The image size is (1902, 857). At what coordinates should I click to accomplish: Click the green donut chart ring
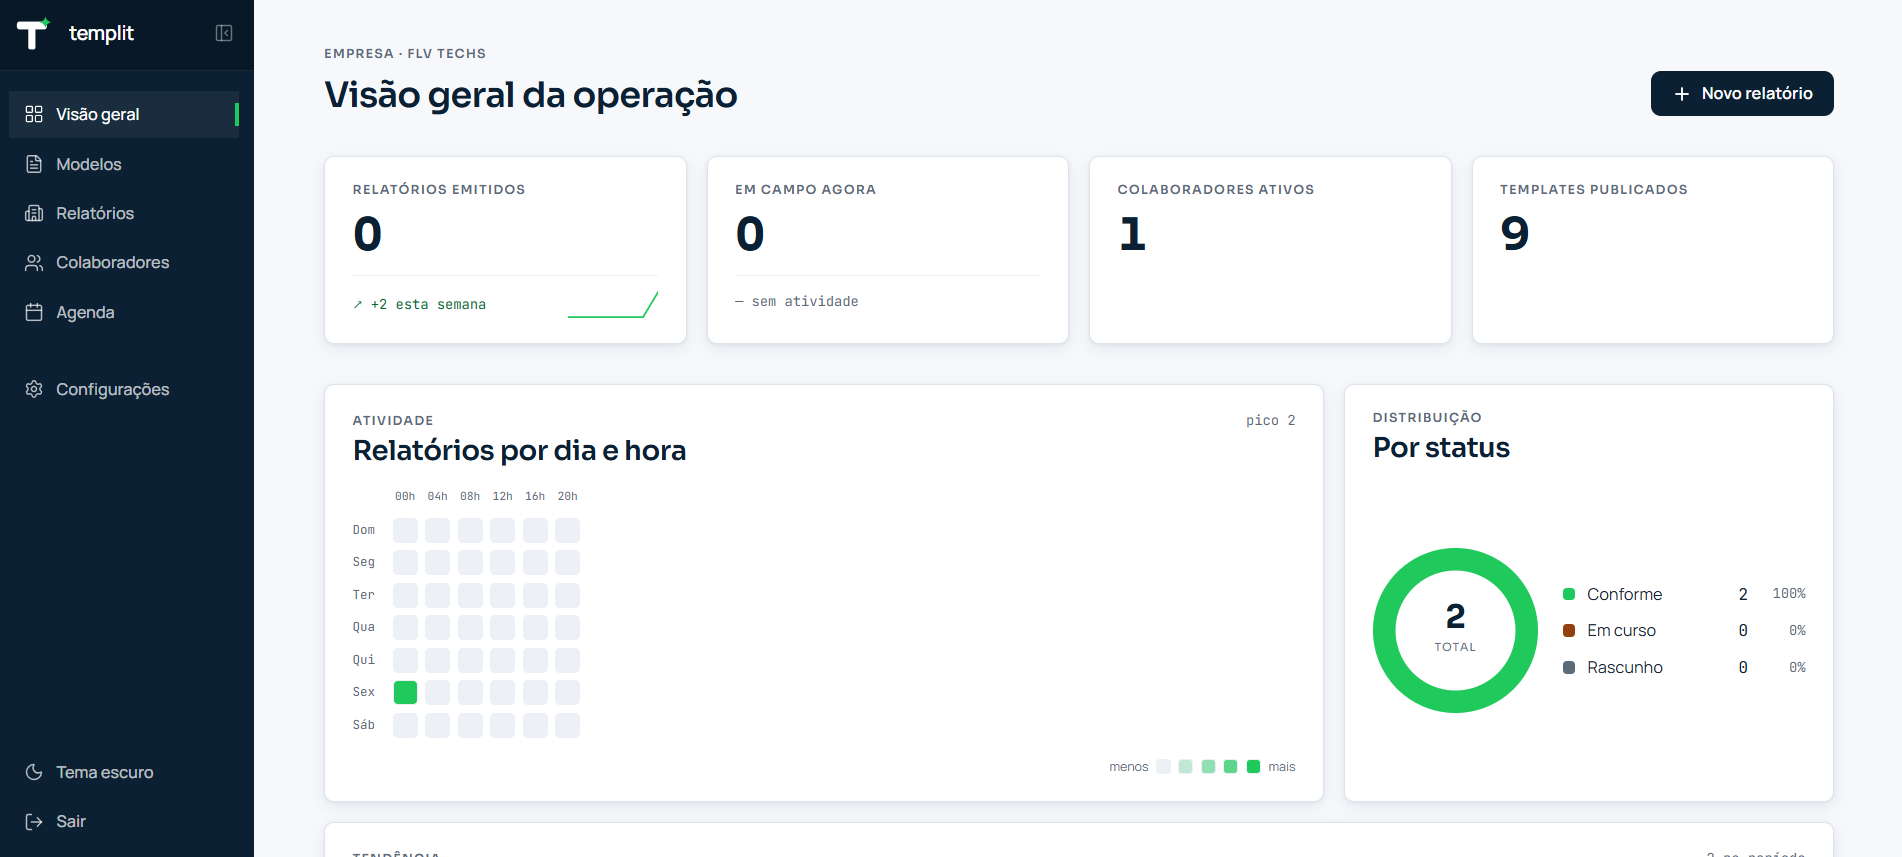pos(1384,630)
